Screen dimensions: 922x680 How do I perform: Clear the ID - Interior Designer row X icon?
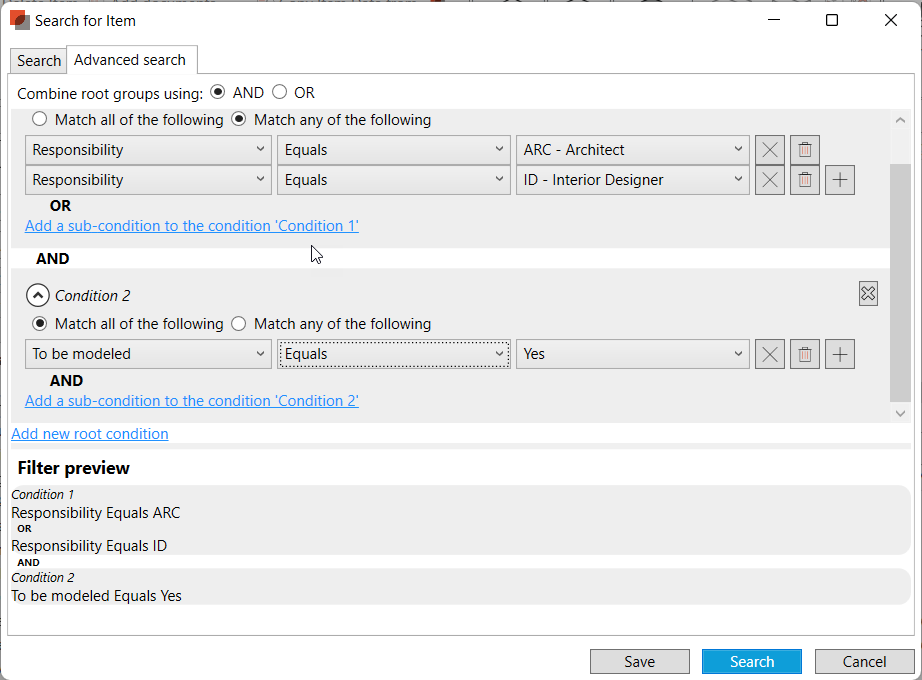click(x=770, y=180)
